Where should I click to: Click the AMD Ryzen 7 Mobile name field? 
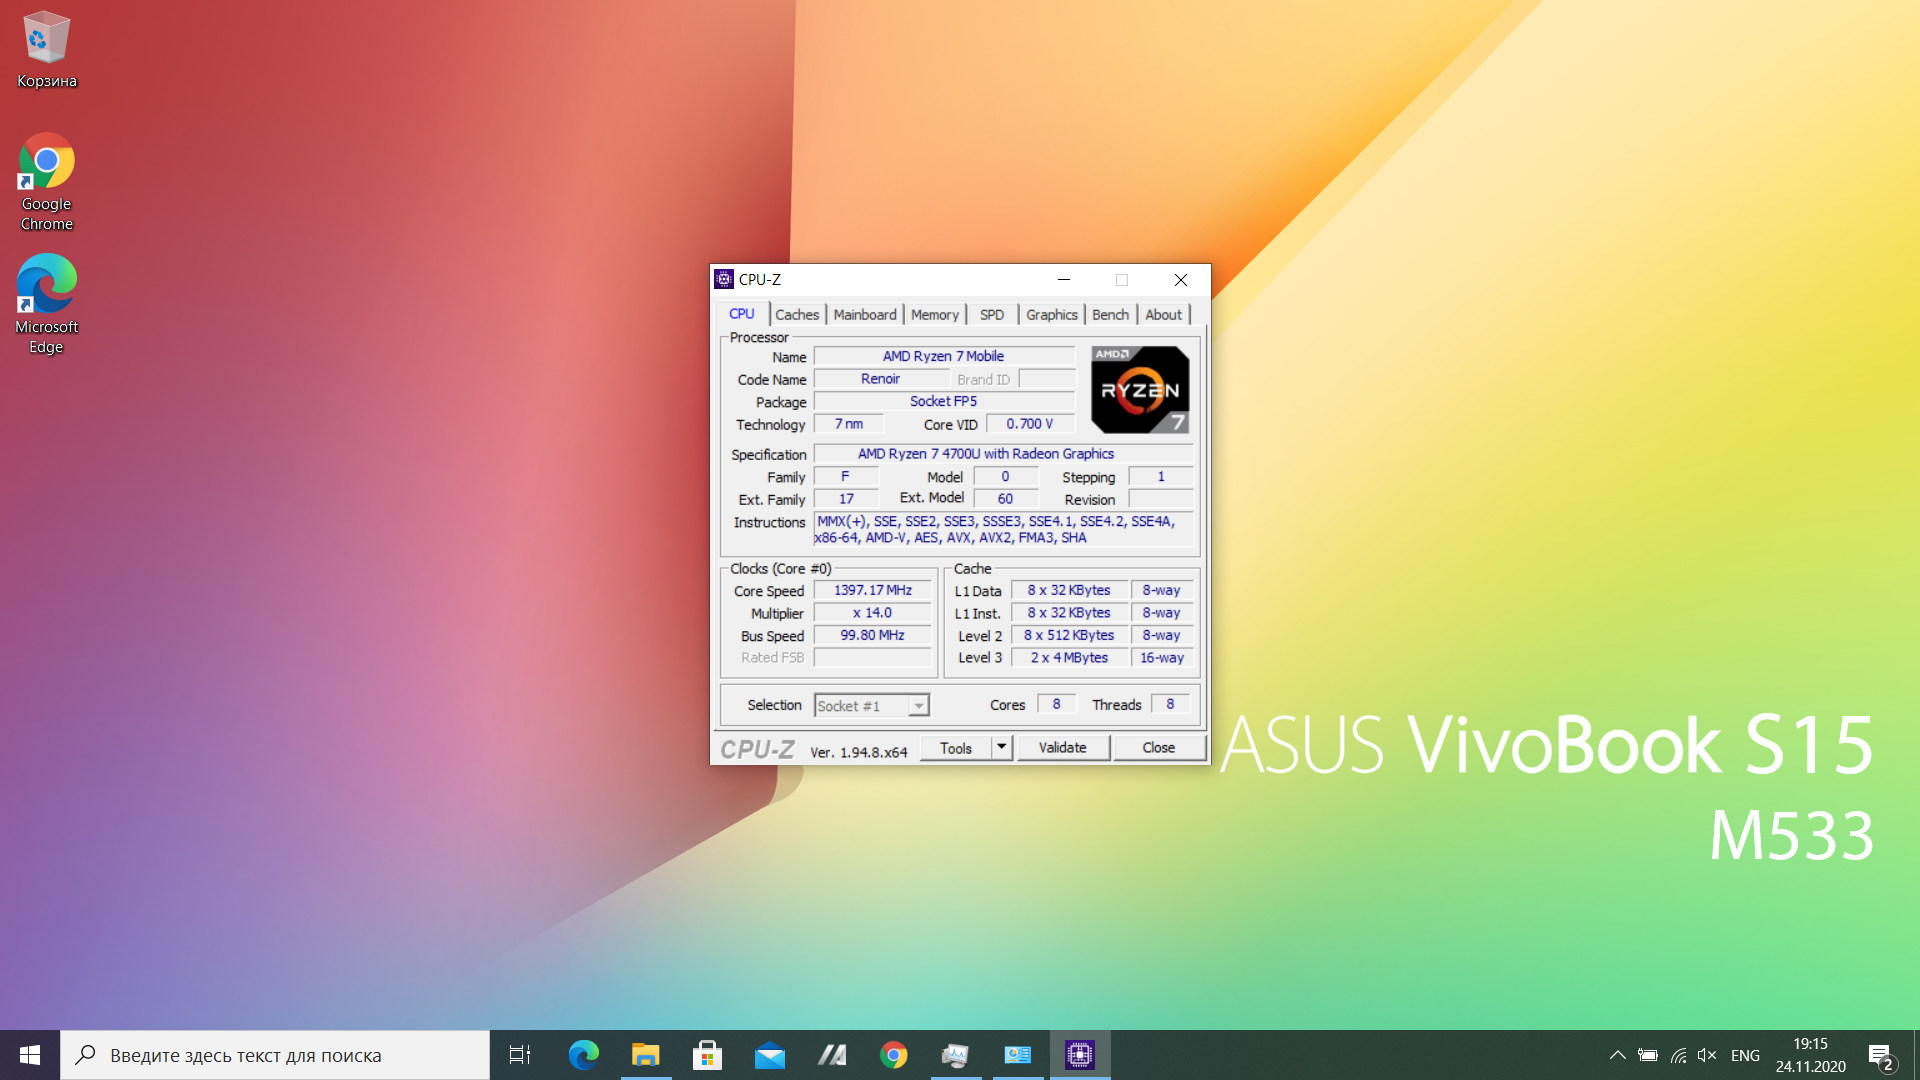point(944,356)
